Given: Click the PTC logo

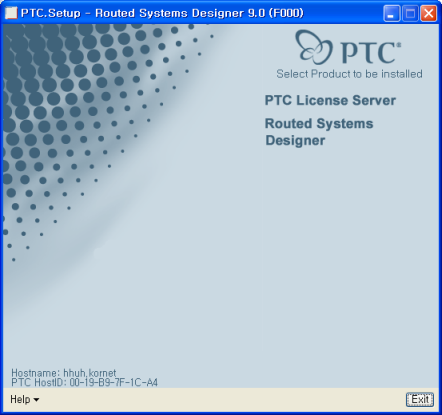Looking at the screenshot, I should 348,48.
